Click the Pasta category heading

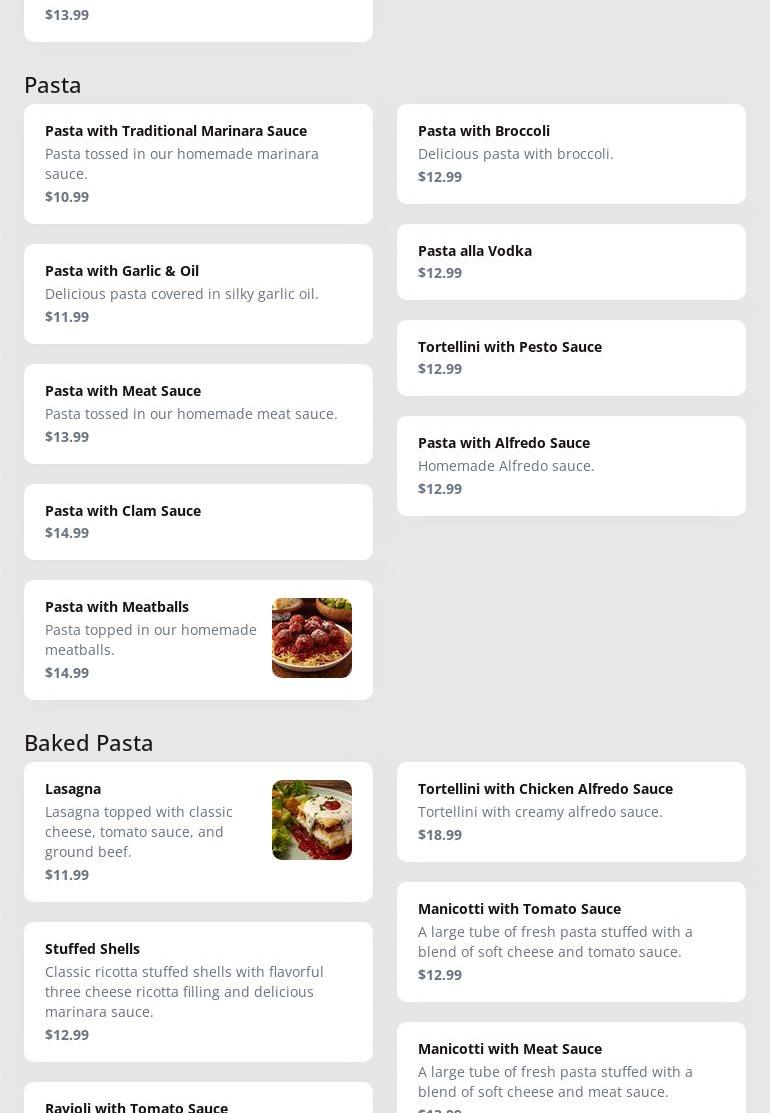coord(53,85)
